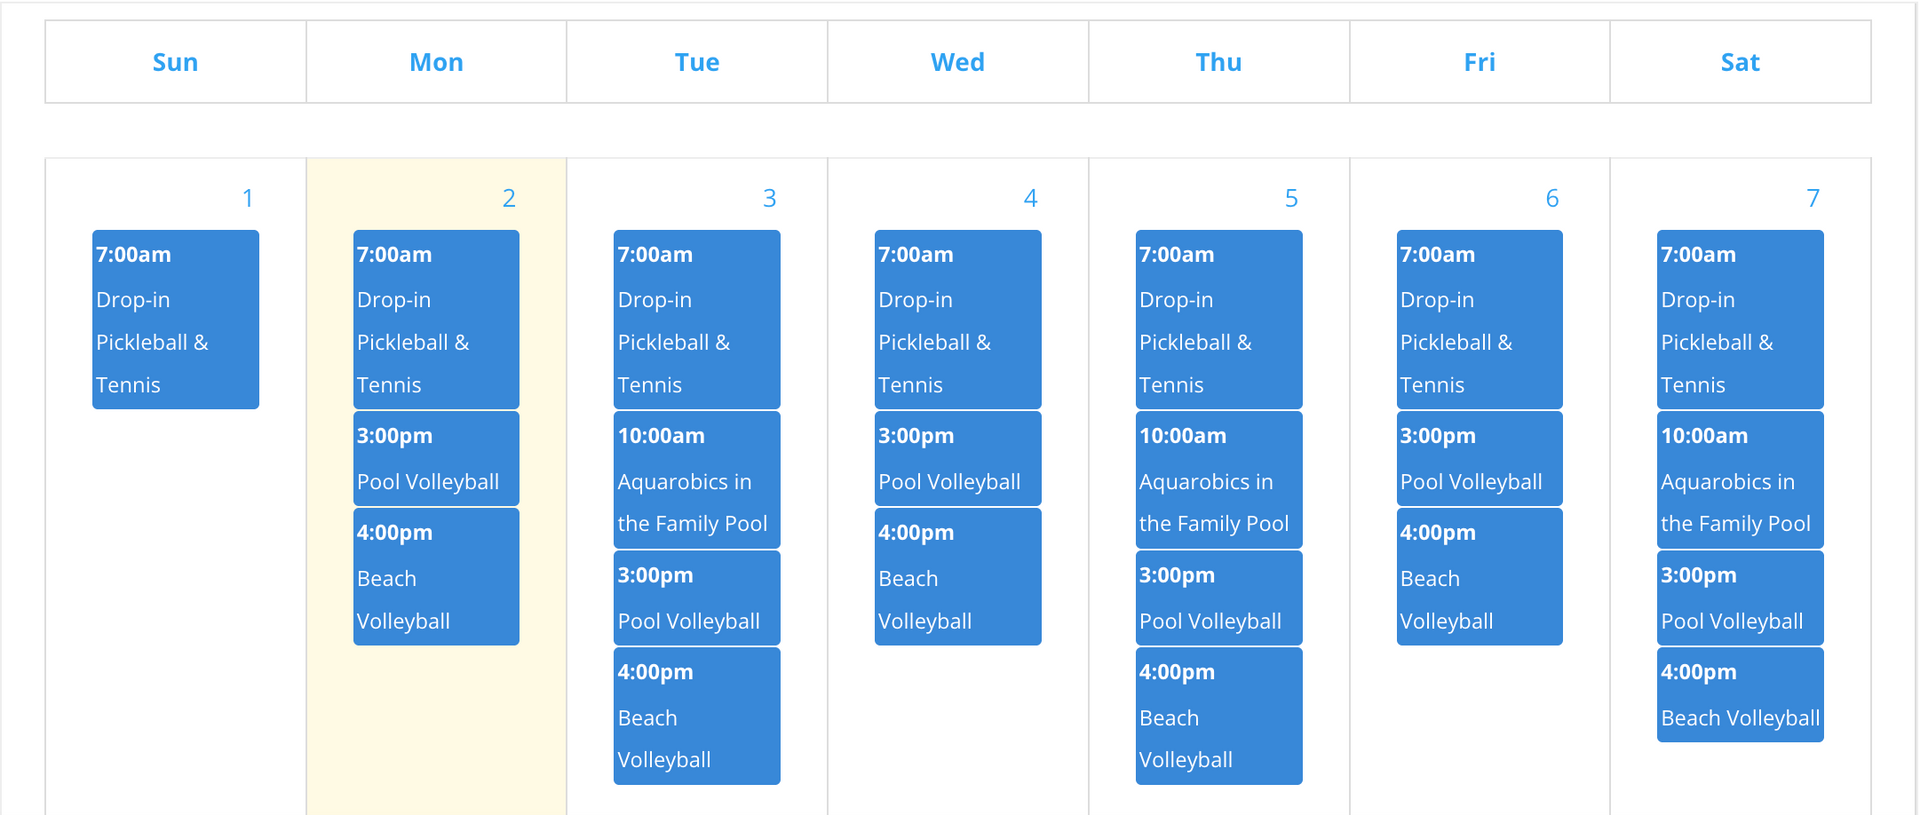Open Tuesday's 4:00pm Beach Volleyball event
This screenshot has width=1920, height=815.
pyautogui.click(x=696, y=716)
